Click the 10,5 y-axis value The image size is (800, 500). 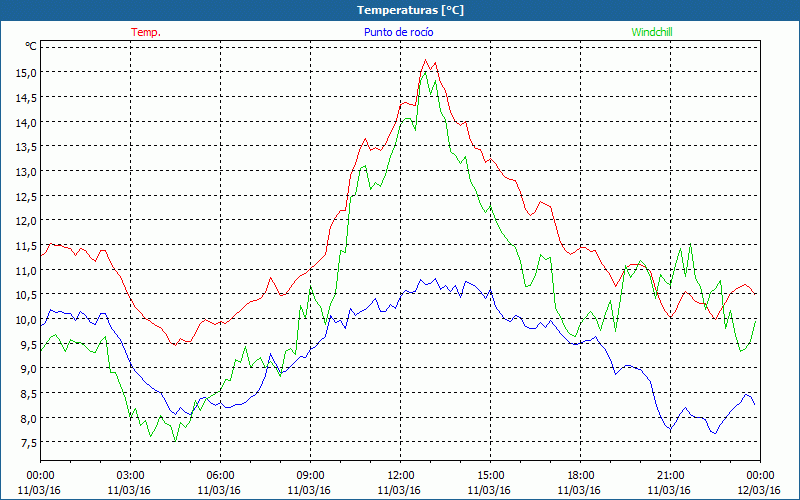tap(26, 295)
